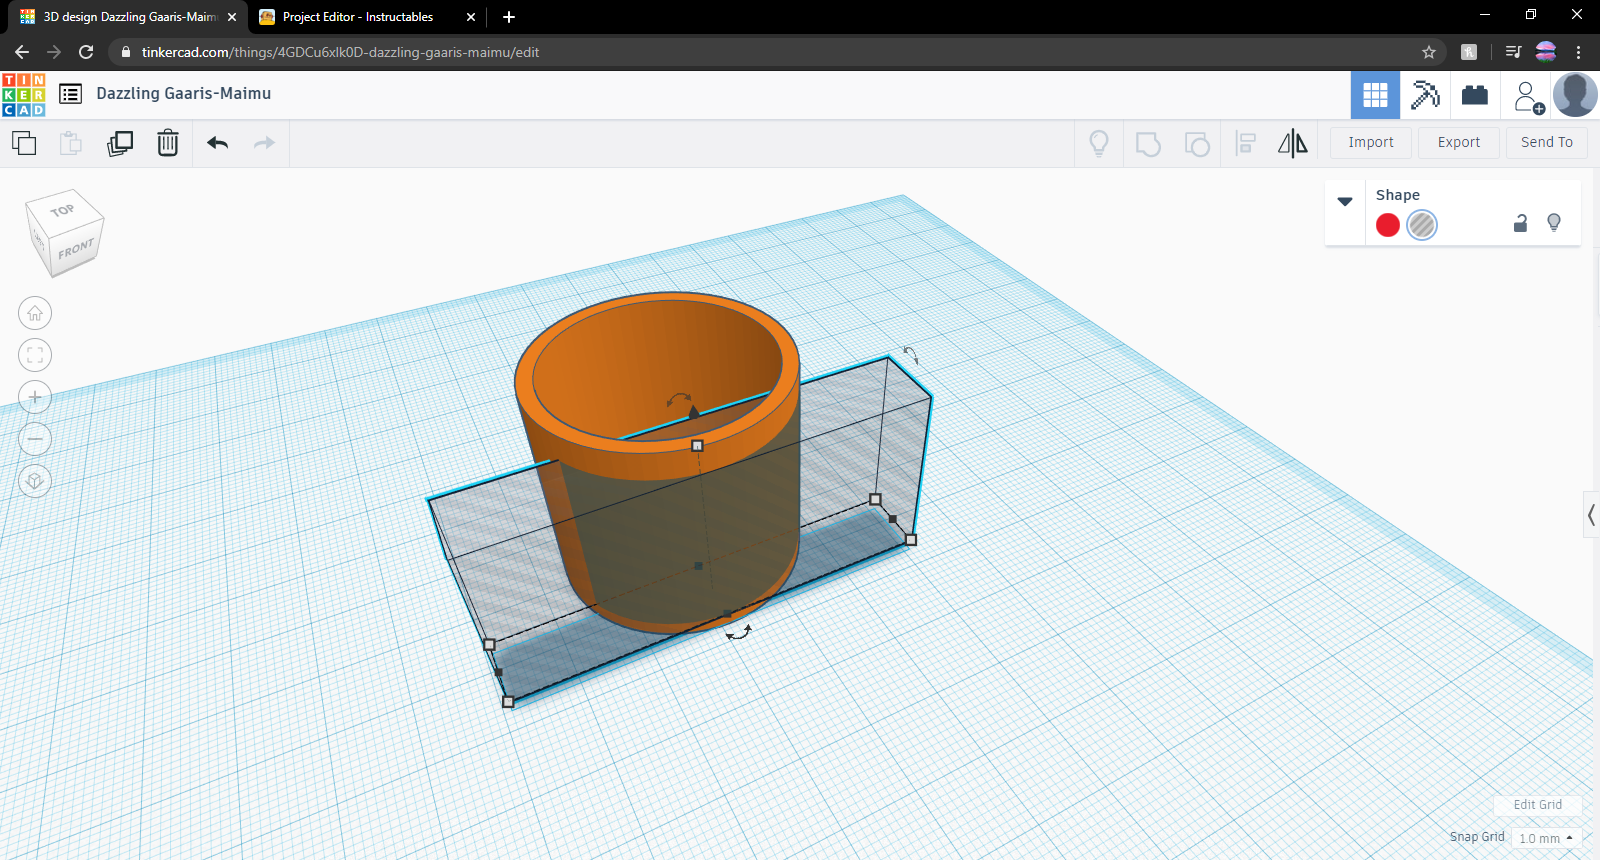Collapse the Shape panel arrow
The width and height of the screenshot is (1600, 860).
tap(1345, 201)
